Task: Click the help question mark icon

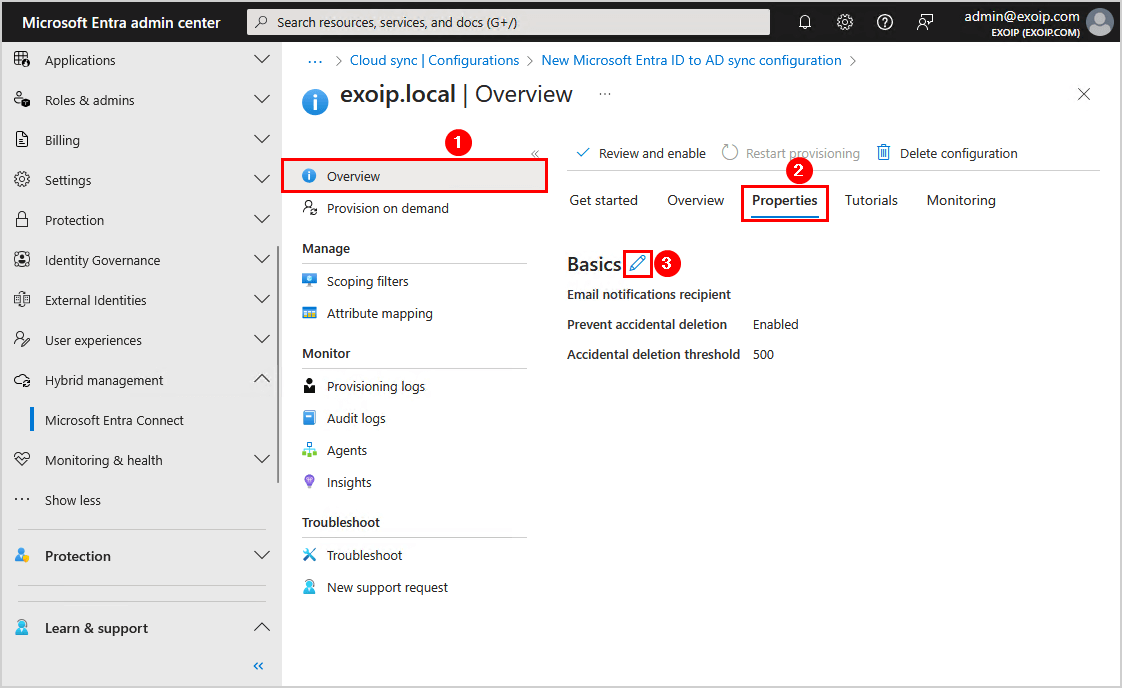Action: [x=885, y=22]
